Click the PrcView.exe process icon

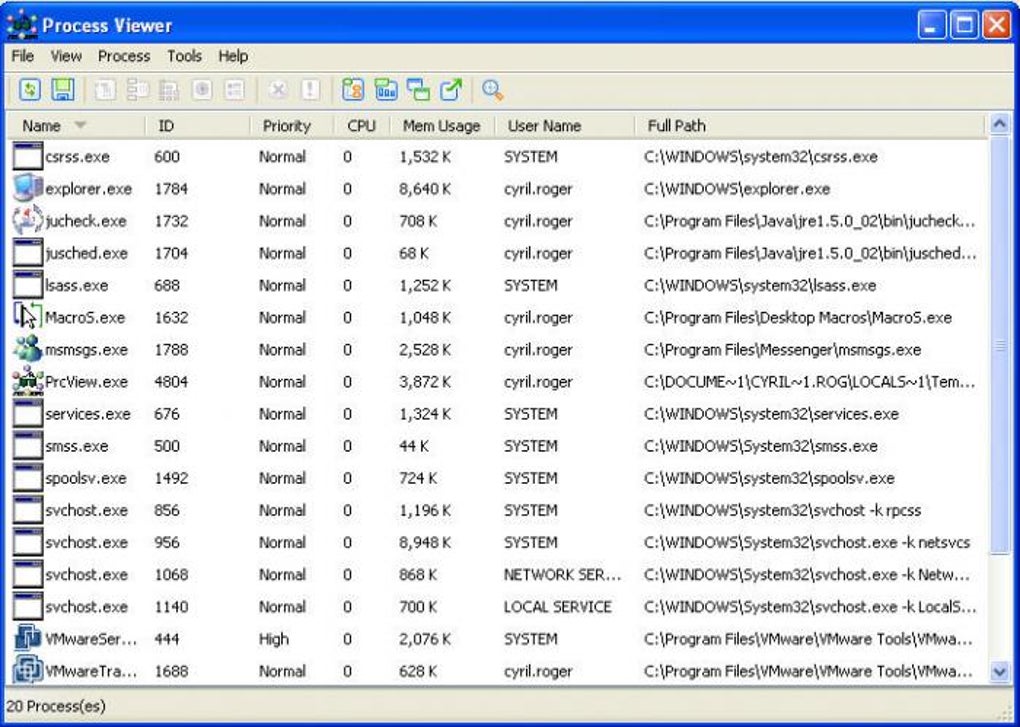pos(28,381)
